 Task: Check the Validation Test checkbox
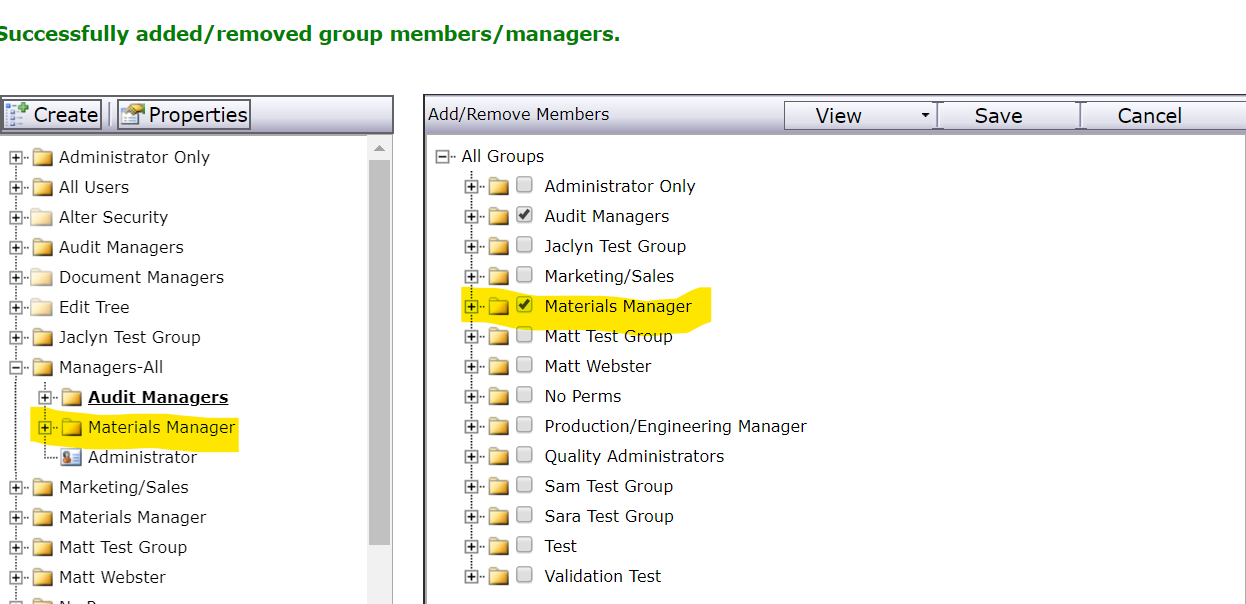tap(524, 575)
